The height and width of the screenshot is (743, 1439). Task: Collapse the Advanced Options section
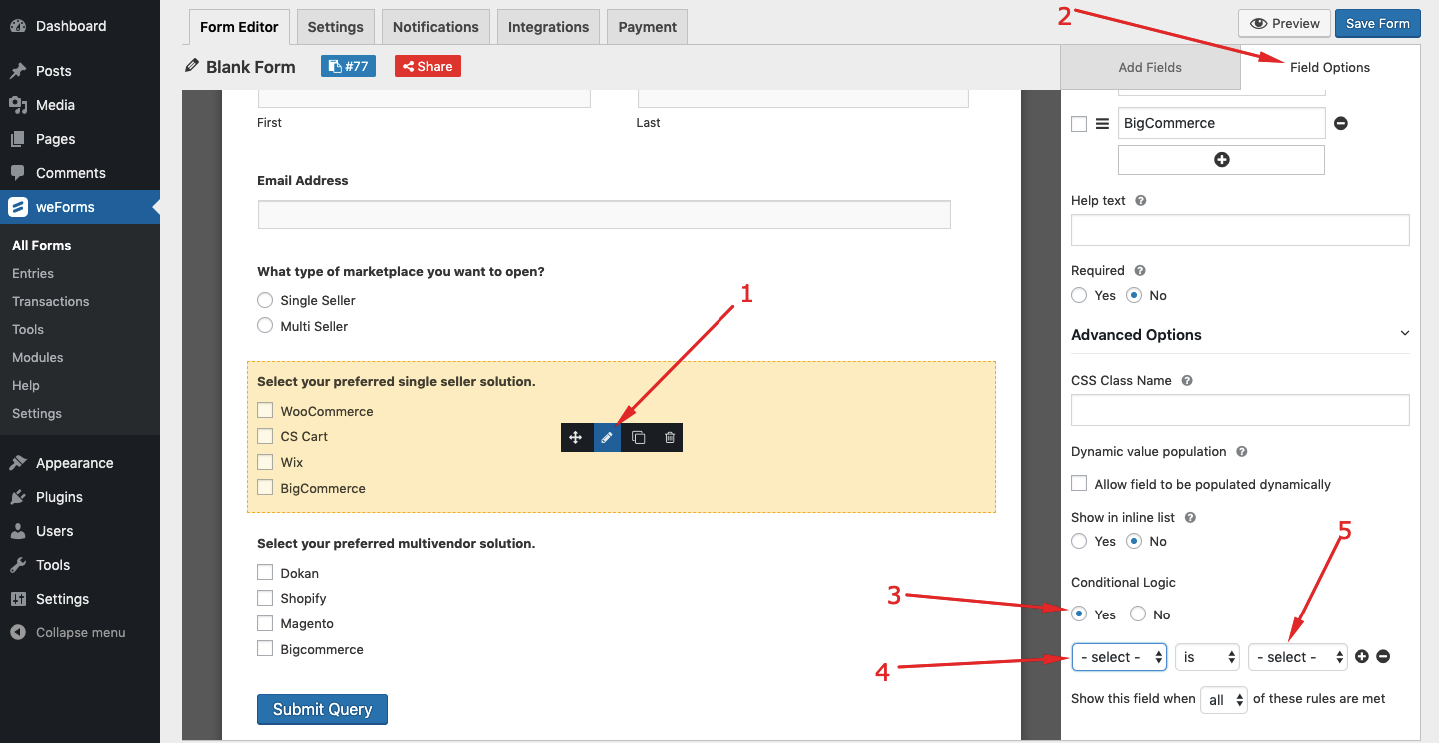point(1404,332)
